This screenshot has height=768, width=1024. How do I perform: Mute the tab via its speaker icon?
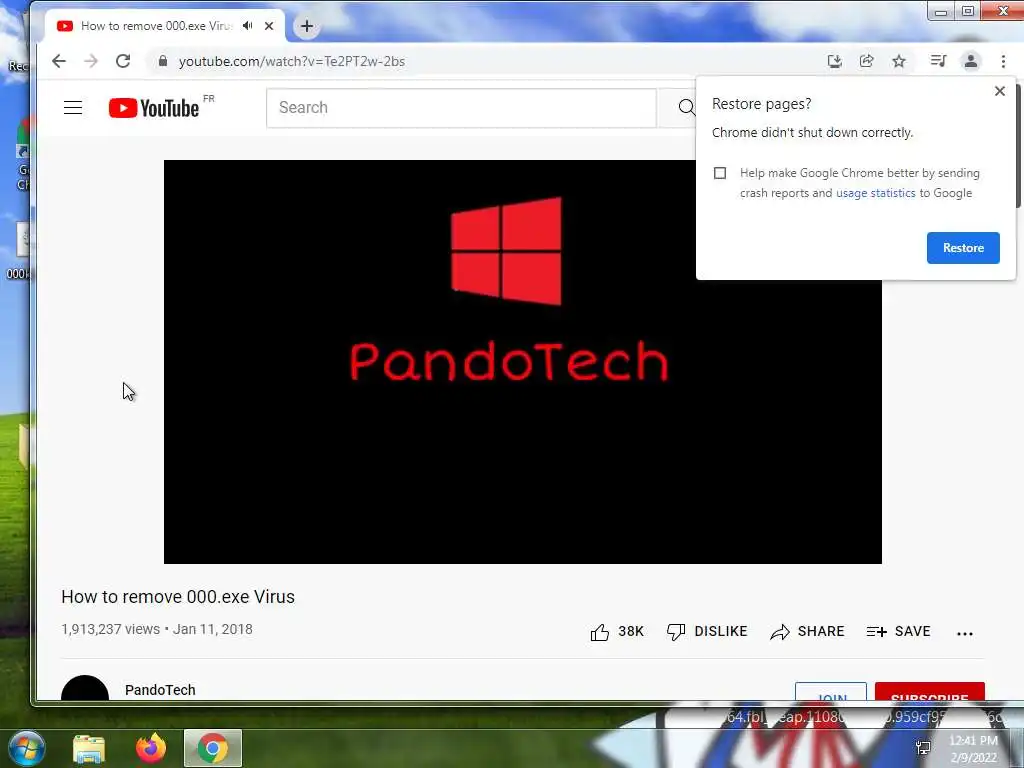tap(248, 26)
